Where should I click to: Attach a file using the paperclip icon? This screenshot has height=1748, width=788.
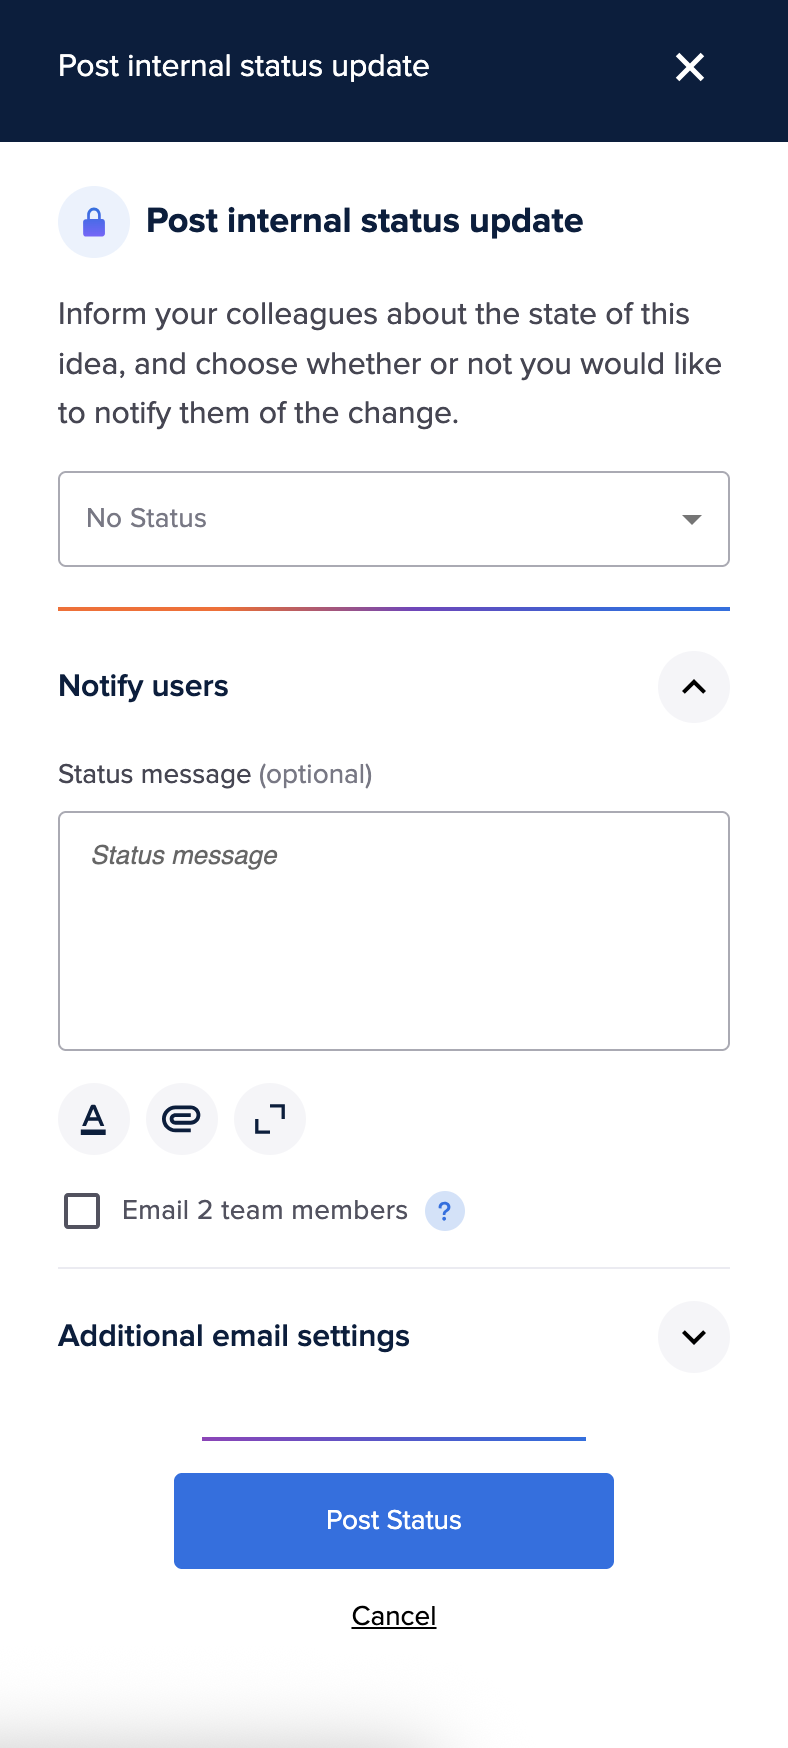(x=182, y=1119)
